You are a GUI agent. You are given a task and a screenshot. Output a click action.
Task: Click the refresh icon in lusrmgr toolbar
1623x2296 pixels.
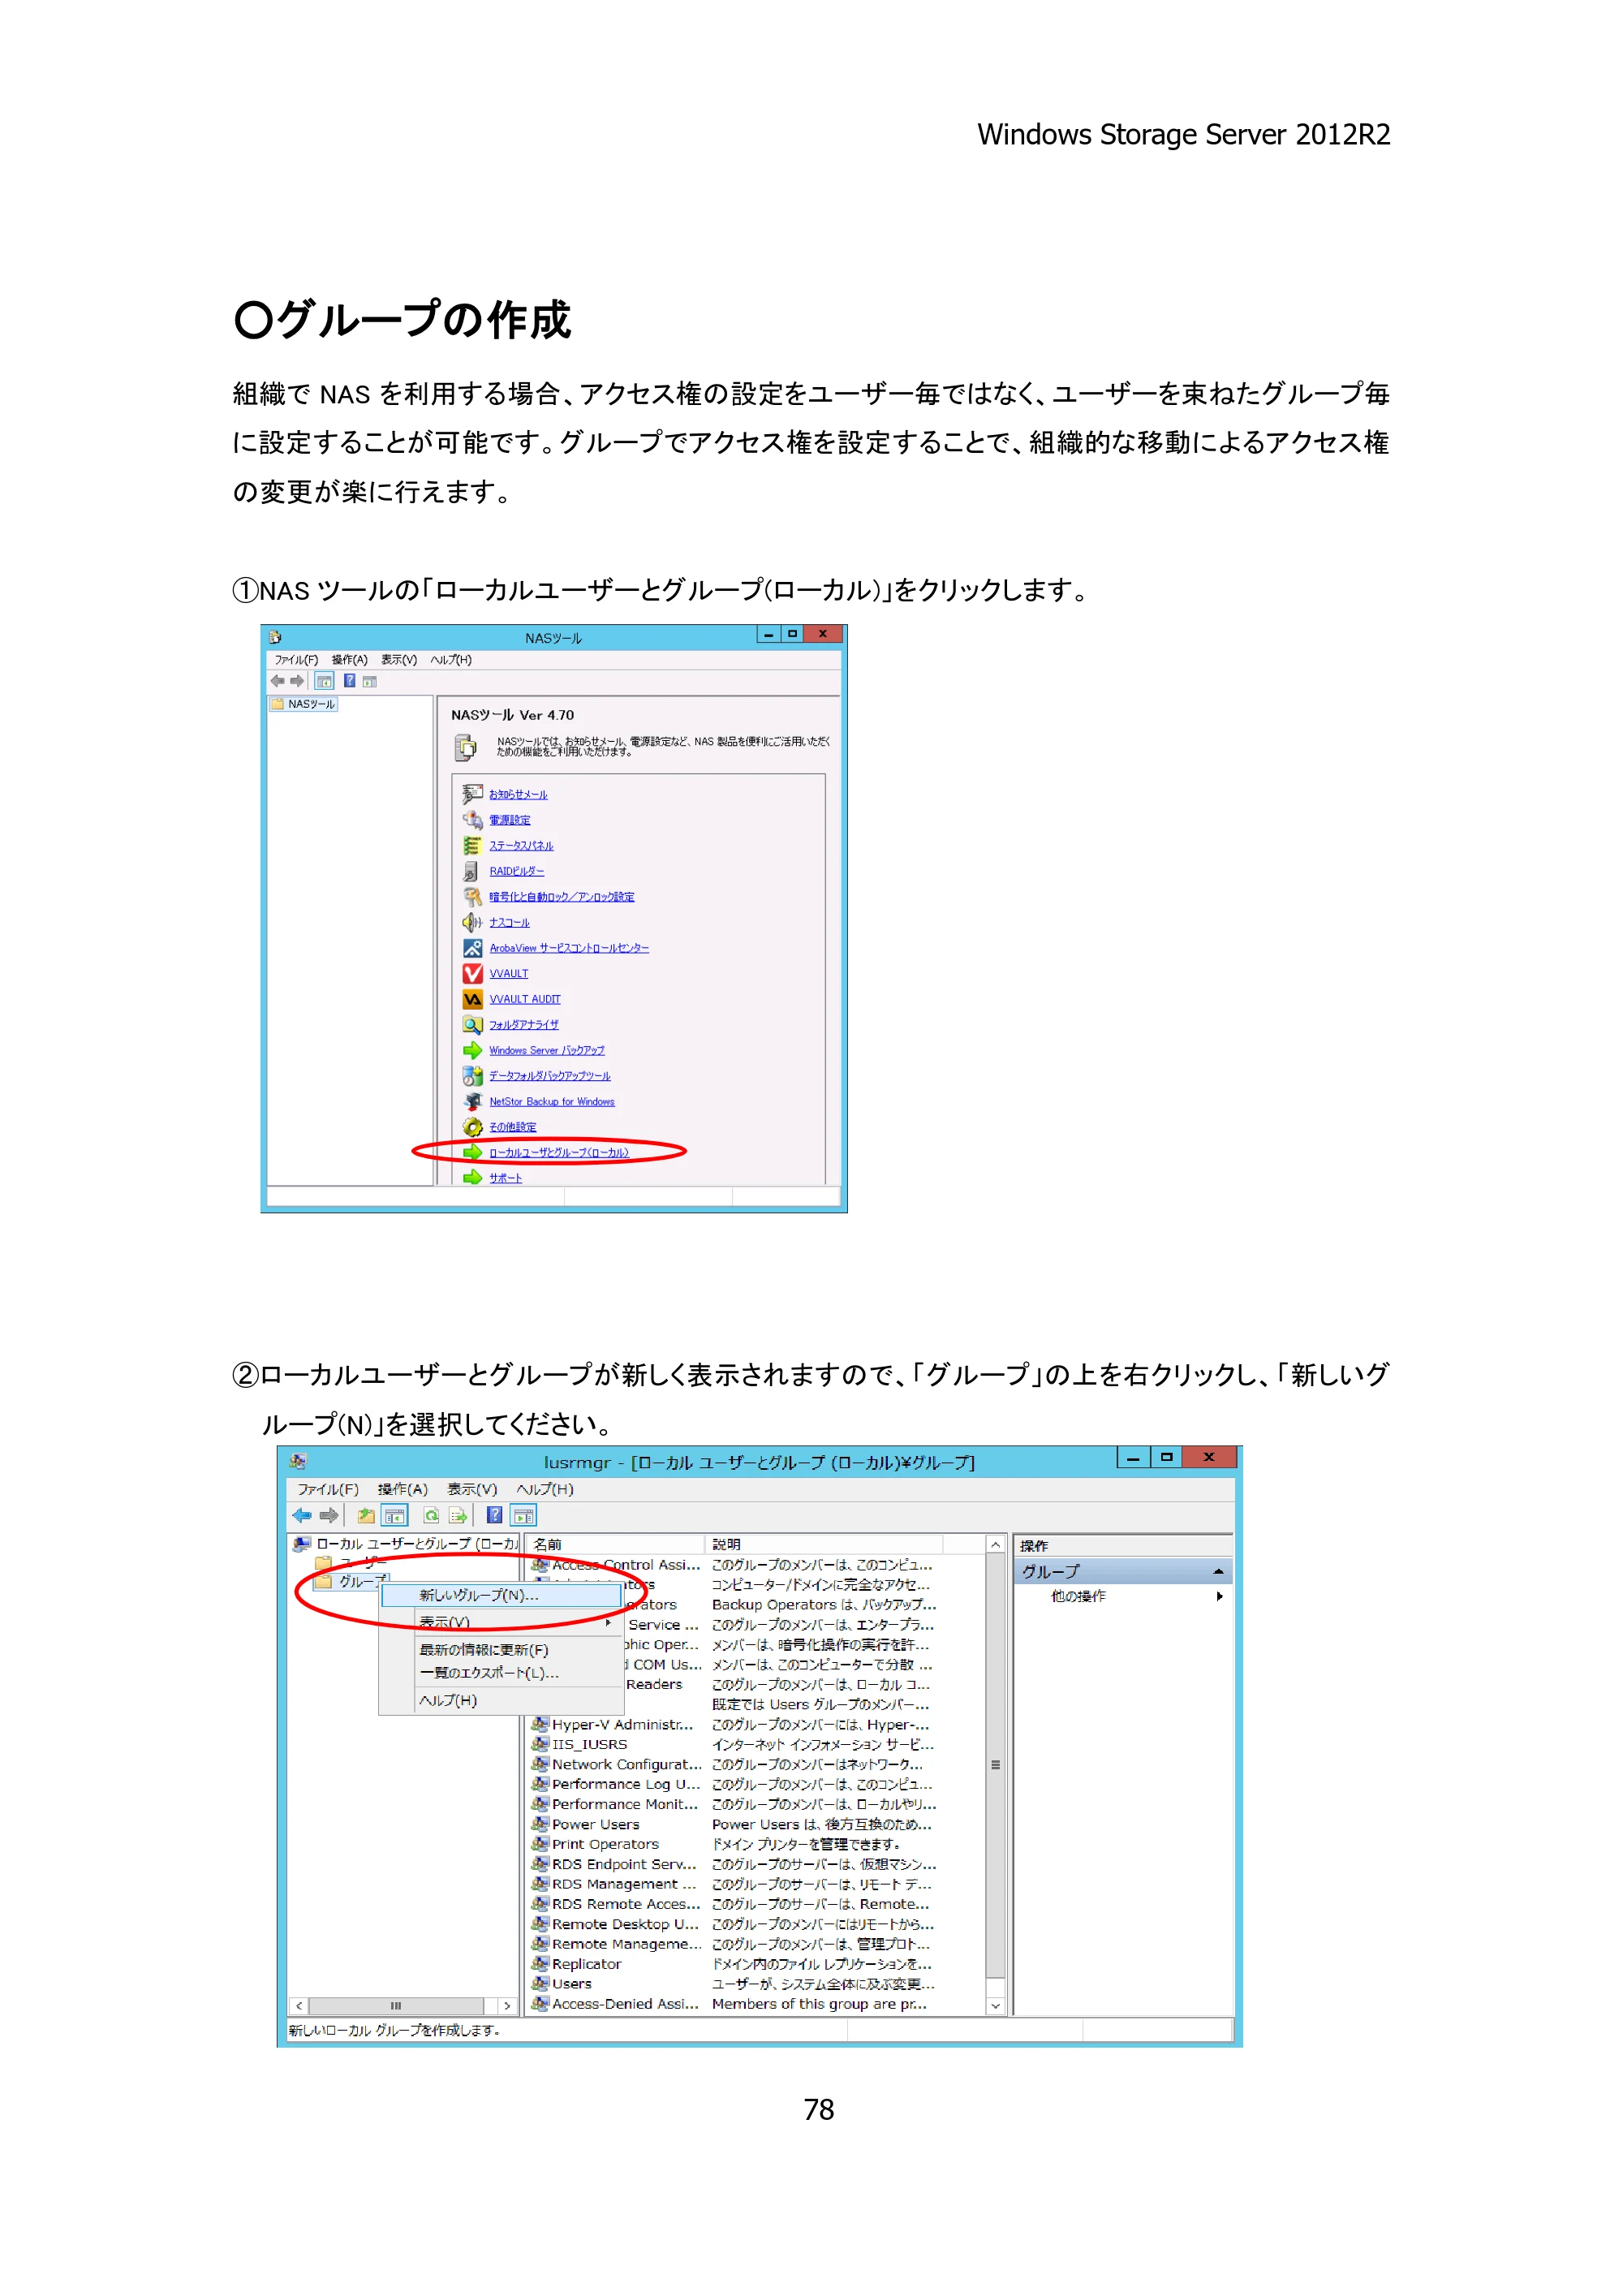point(431,1515)
